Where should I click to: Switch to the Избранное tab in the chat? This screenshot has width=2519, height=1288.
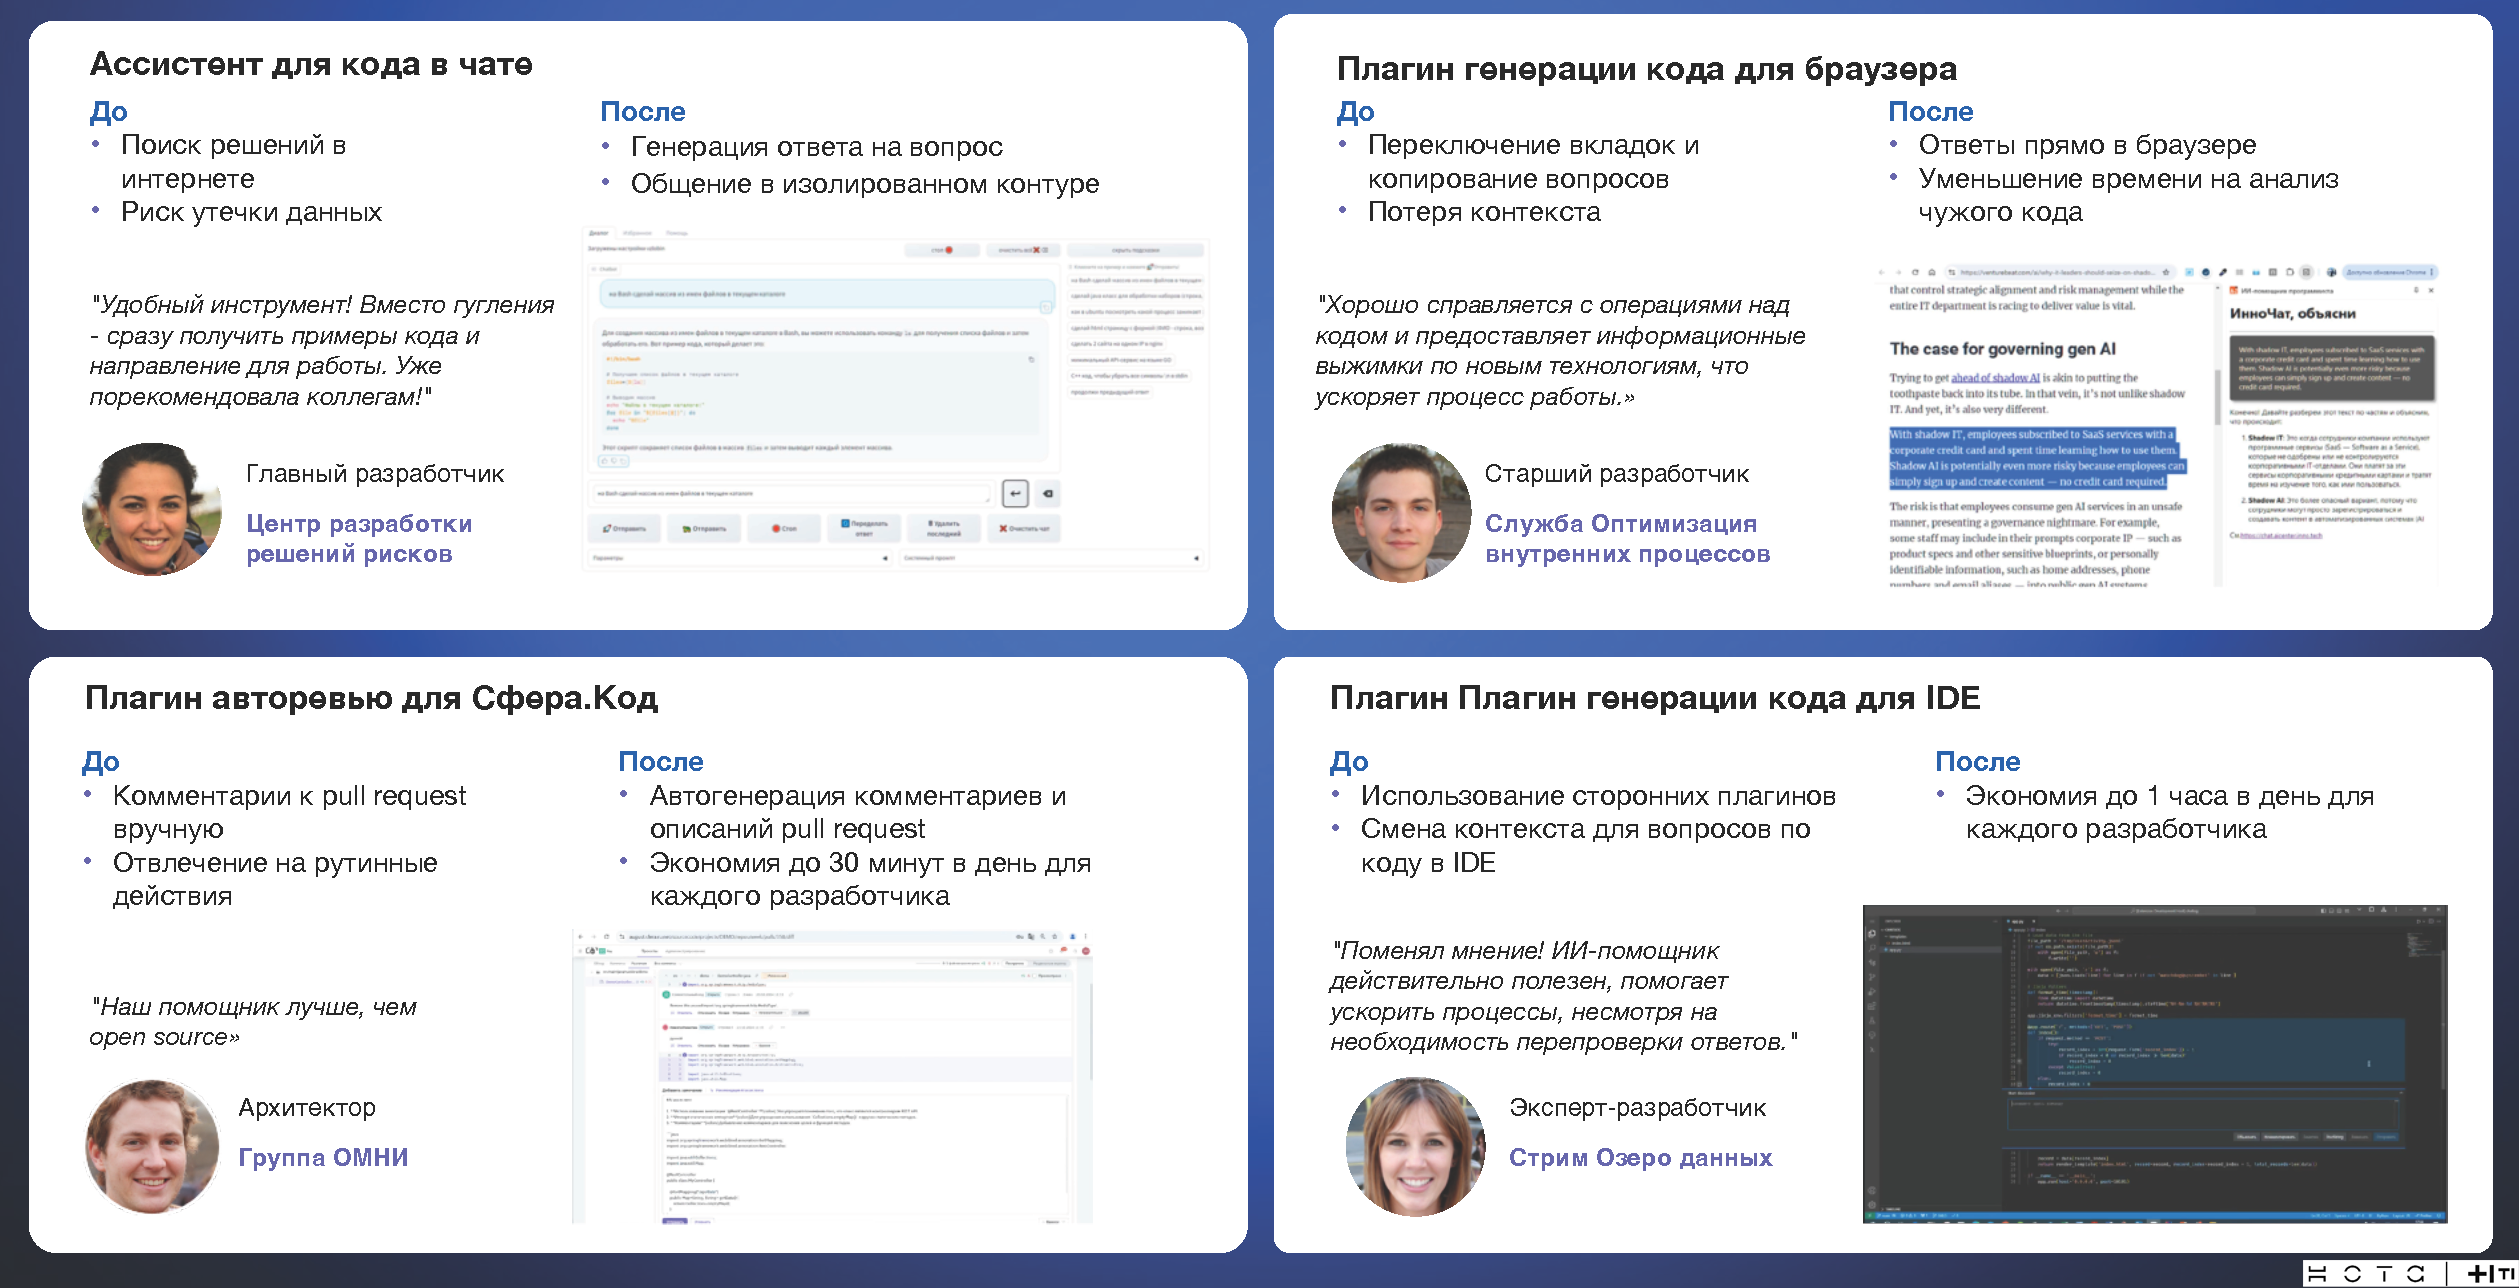(x=637, y=233)
